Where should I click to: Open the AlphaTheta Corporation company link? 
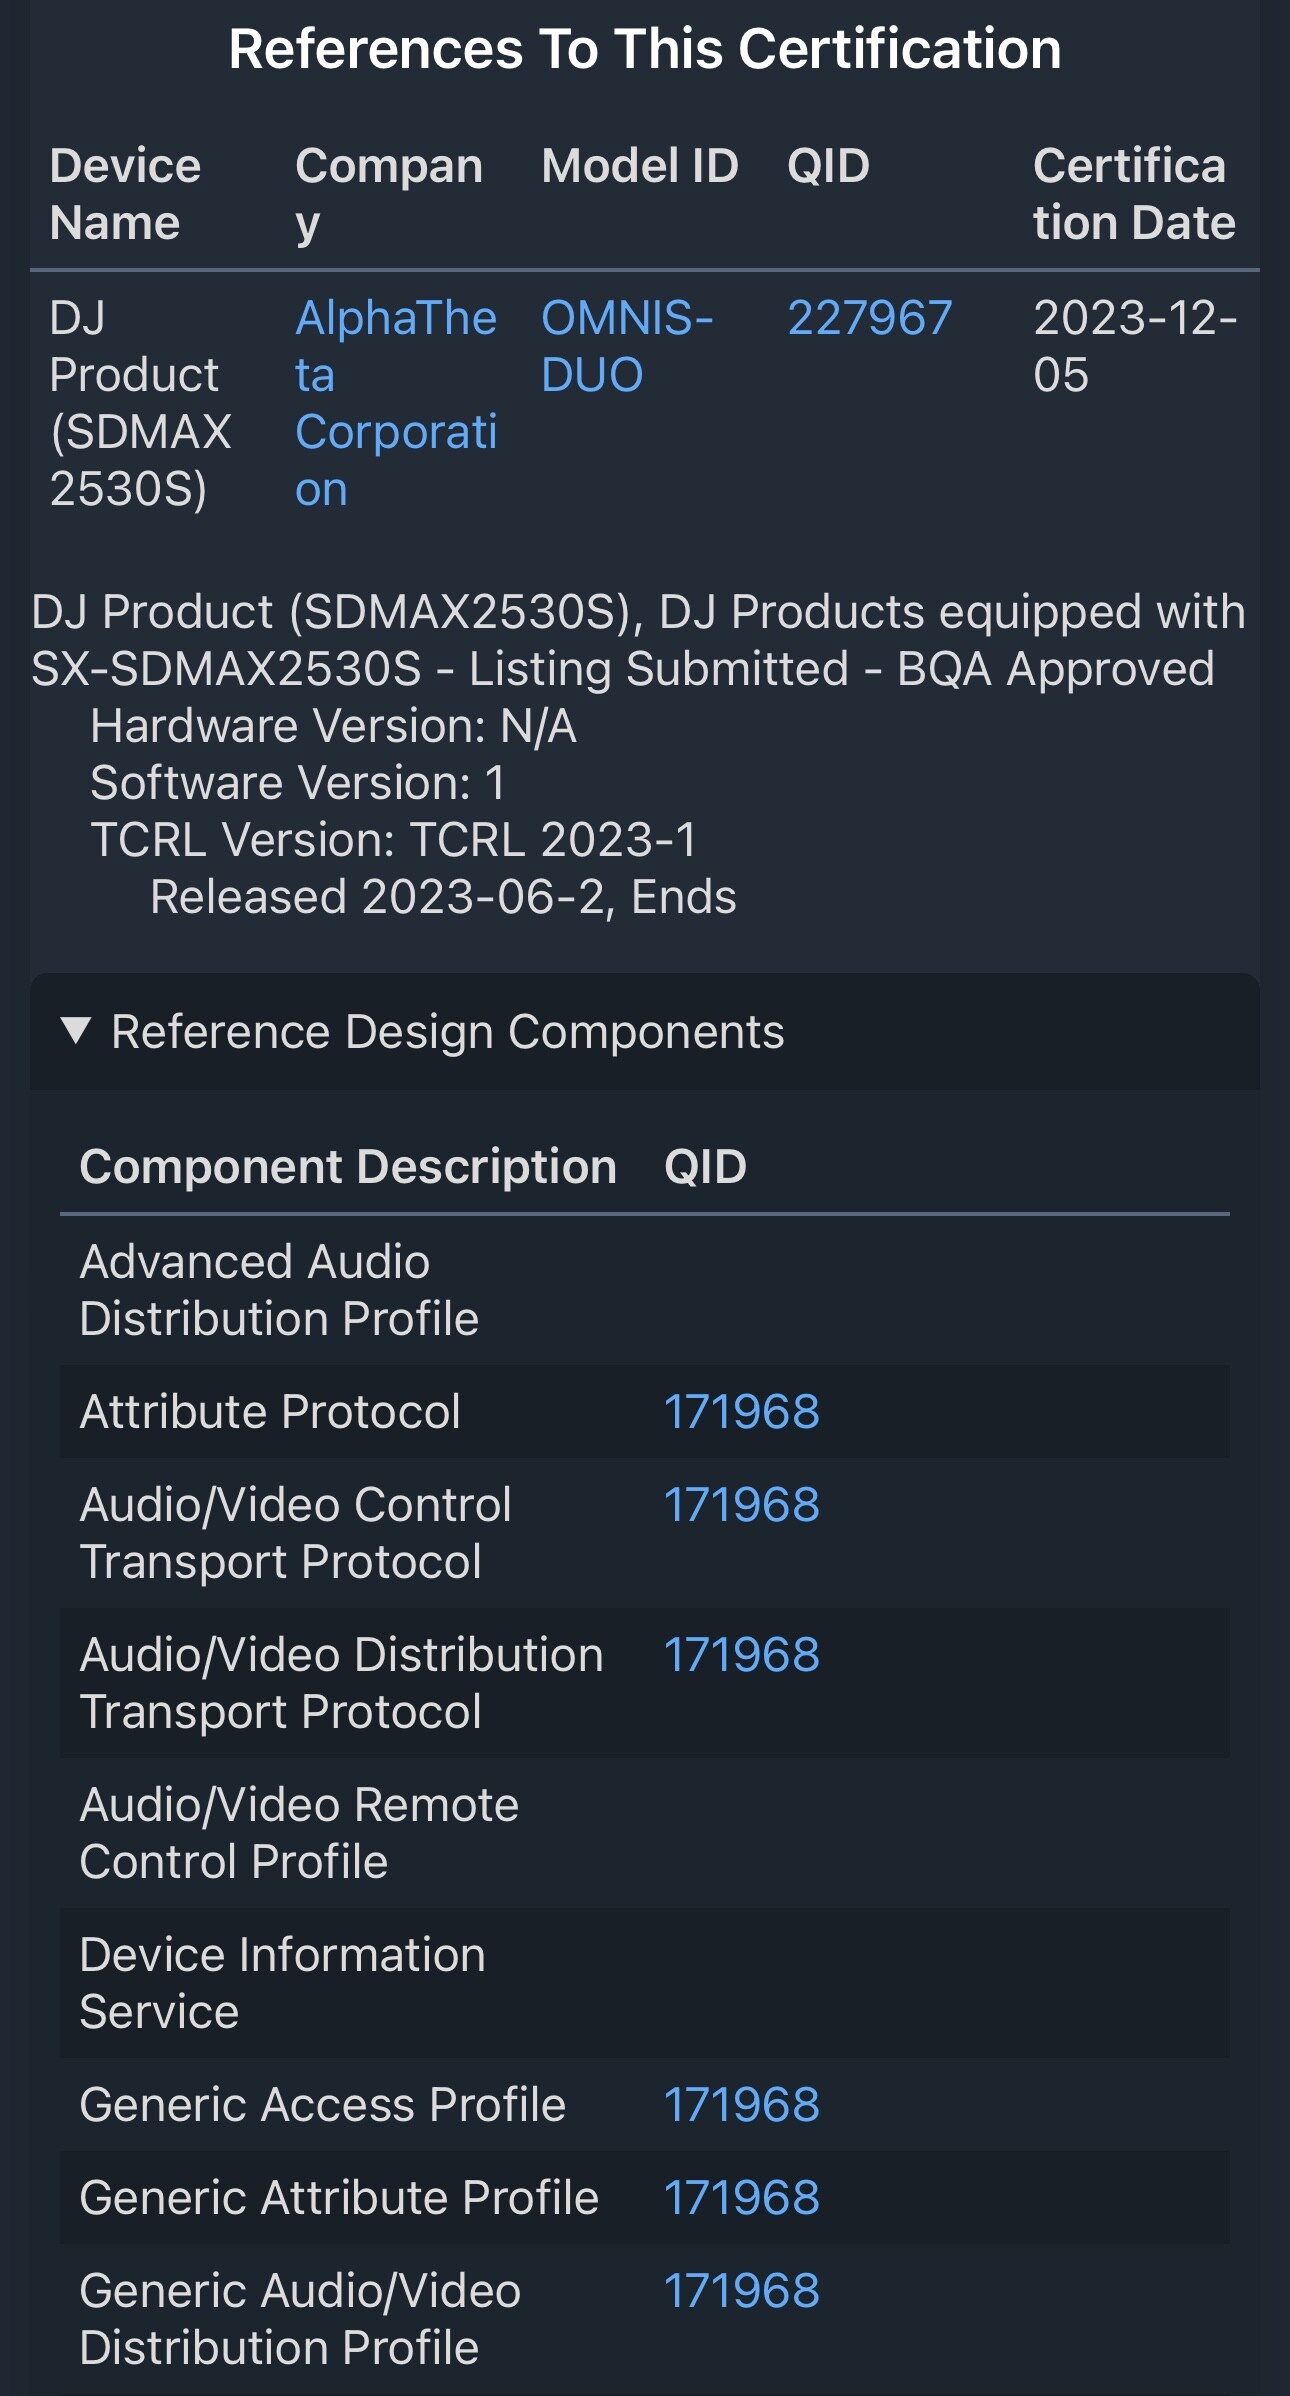(x=396, y=403)
